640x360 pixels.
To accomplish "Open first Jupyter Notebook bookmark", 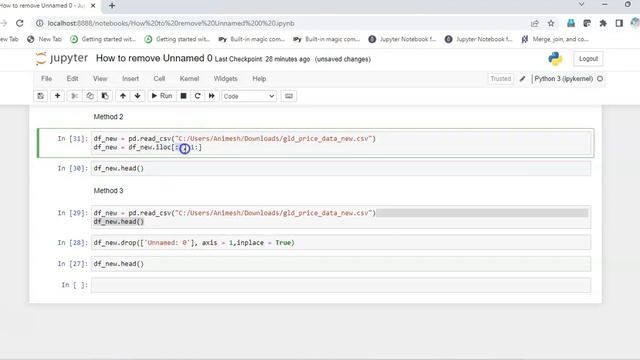I will pos(402,39).
